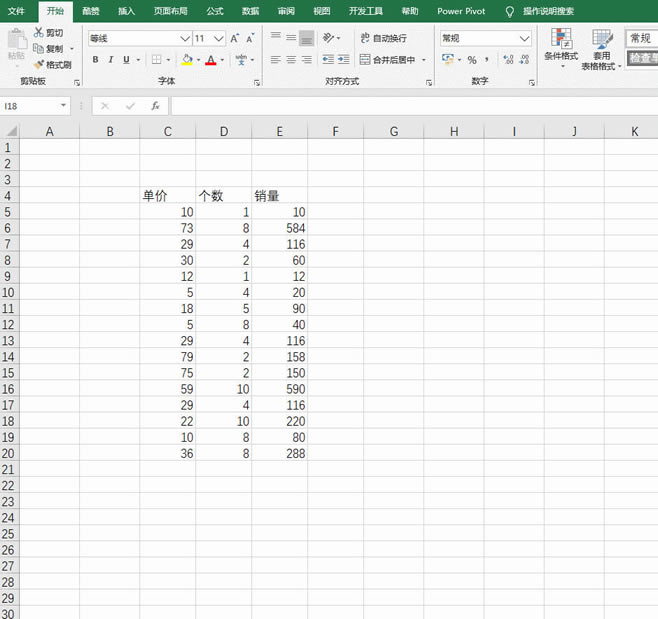Click the cell borders icon
This screenshot has height=619, width=658.
(157, 60)
